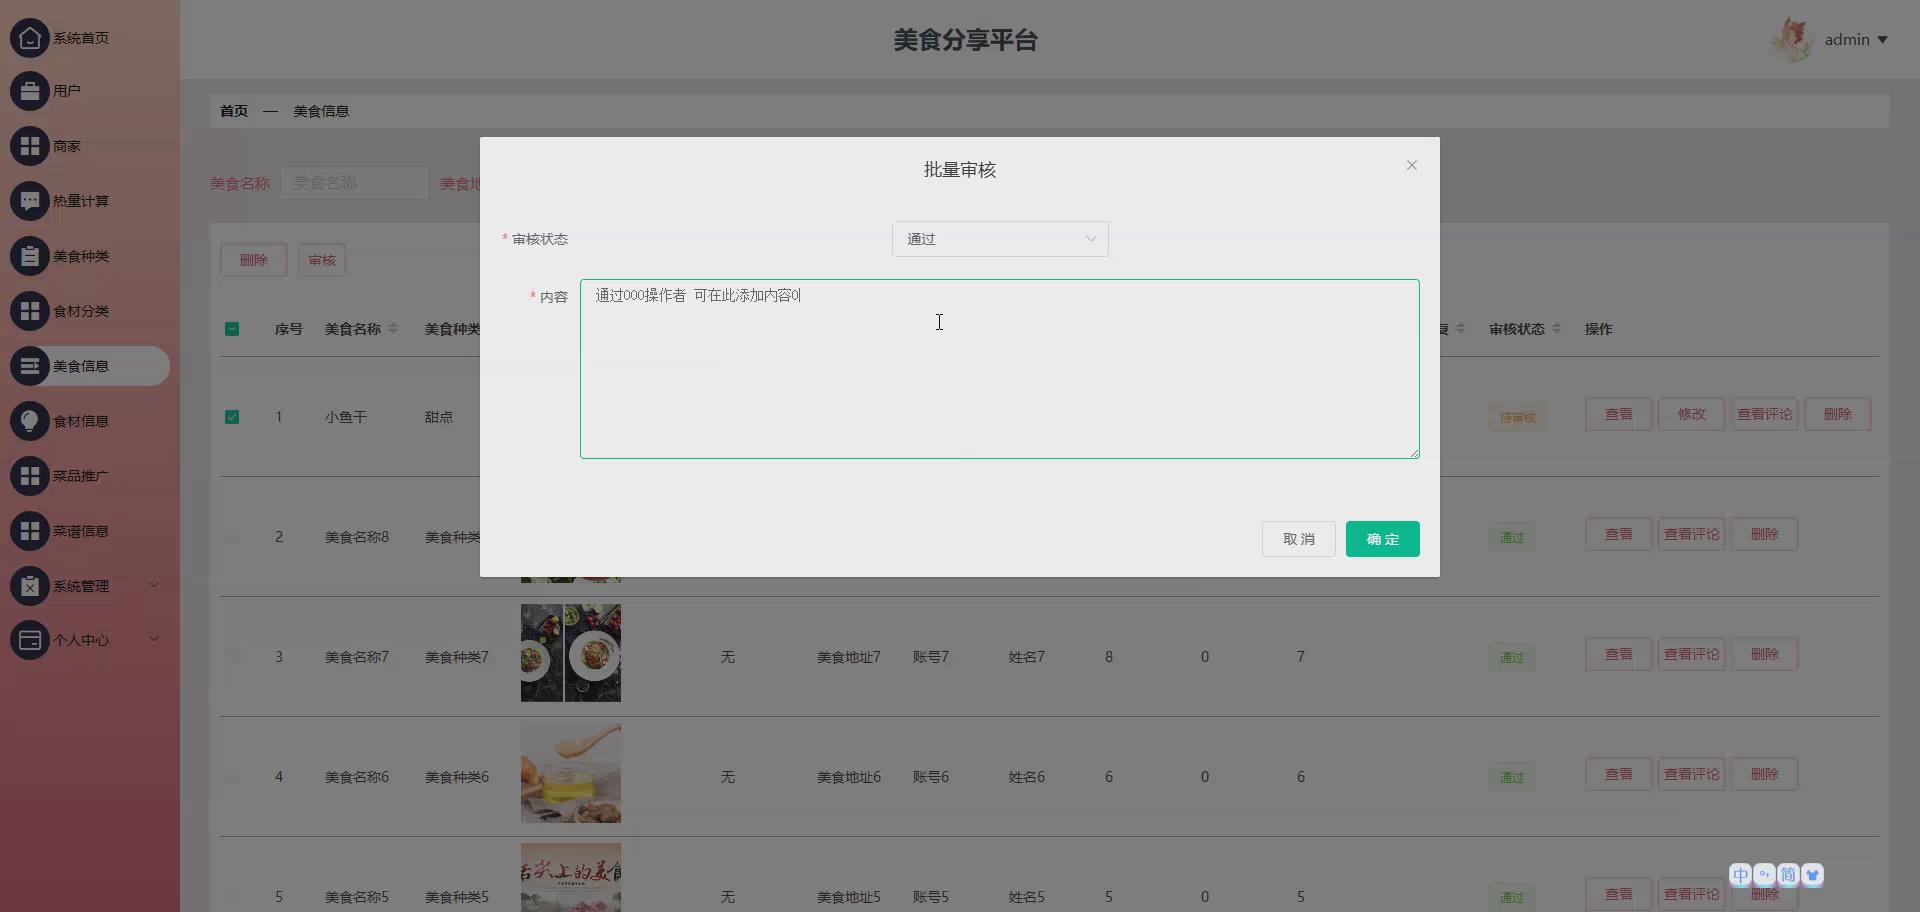Viewport: 1920px width, 912px height.
Task: Uncheck the checkbox for row 1 小鱼干
Action: click(x=232, y=417)
